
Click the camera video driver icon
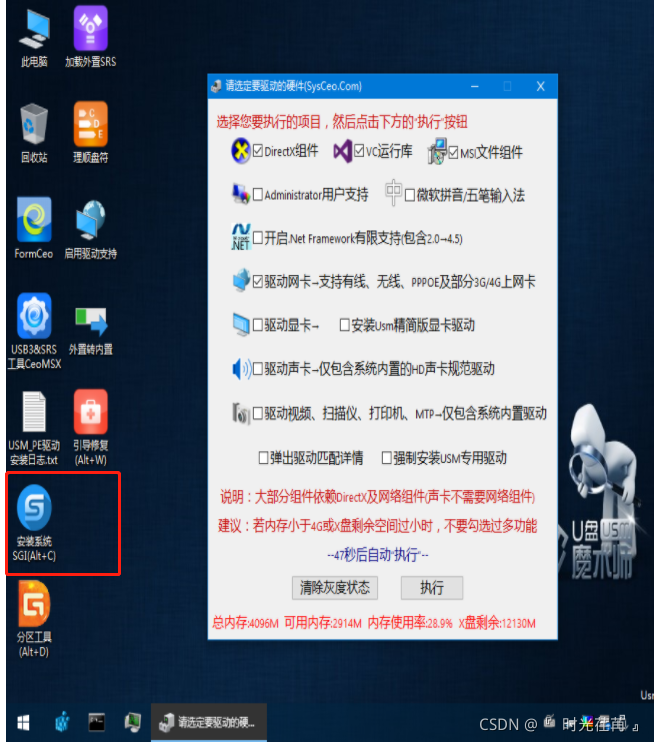[241, 414]
